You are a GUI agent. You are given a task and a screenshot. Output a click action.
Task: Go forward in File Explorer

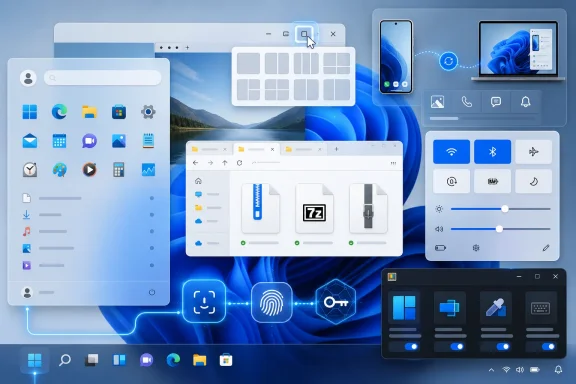(210, 163)
